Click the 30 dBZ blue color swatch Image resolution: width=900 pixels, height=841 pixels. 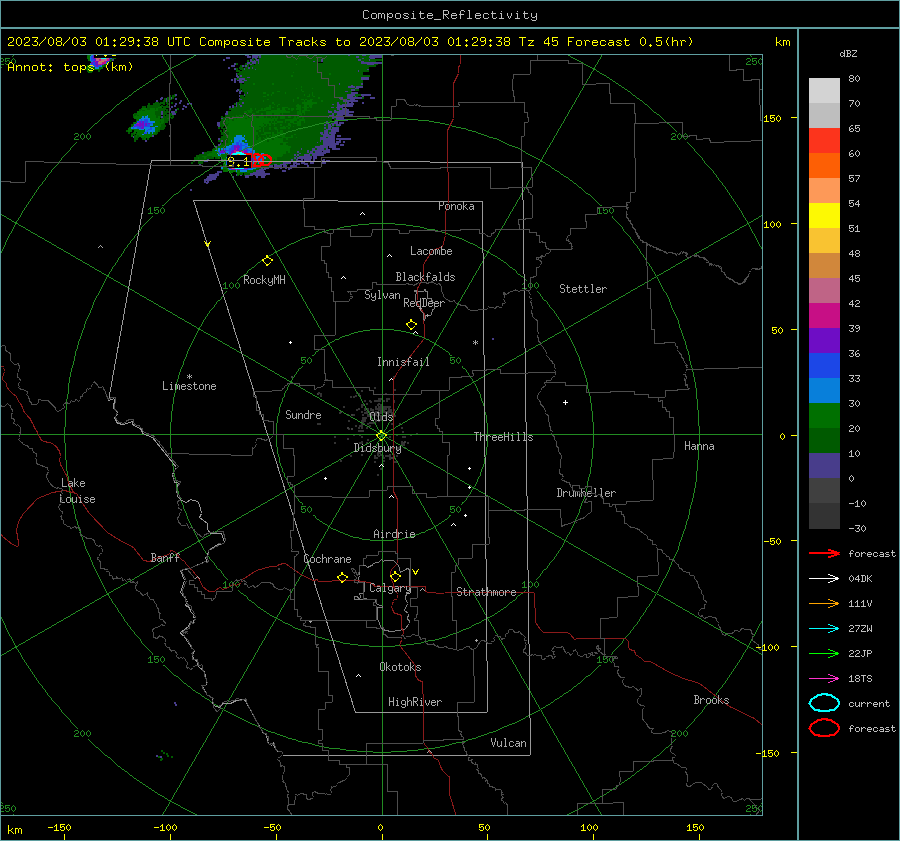[x=824, y=390]
